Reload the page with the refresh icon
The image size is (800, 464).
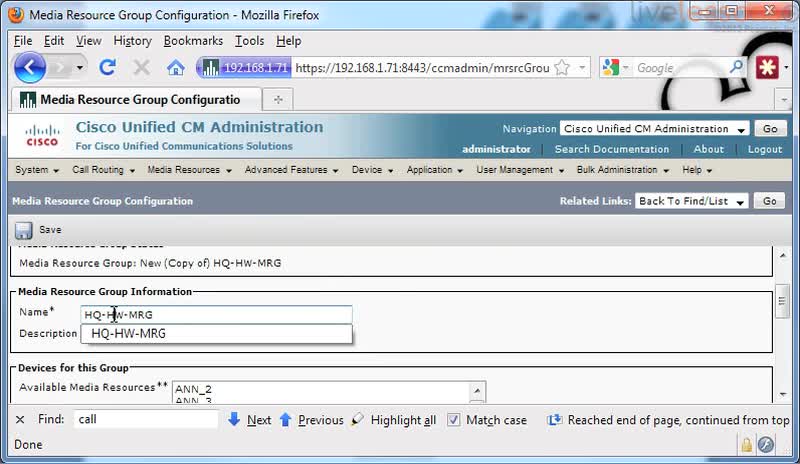[107, 67]
